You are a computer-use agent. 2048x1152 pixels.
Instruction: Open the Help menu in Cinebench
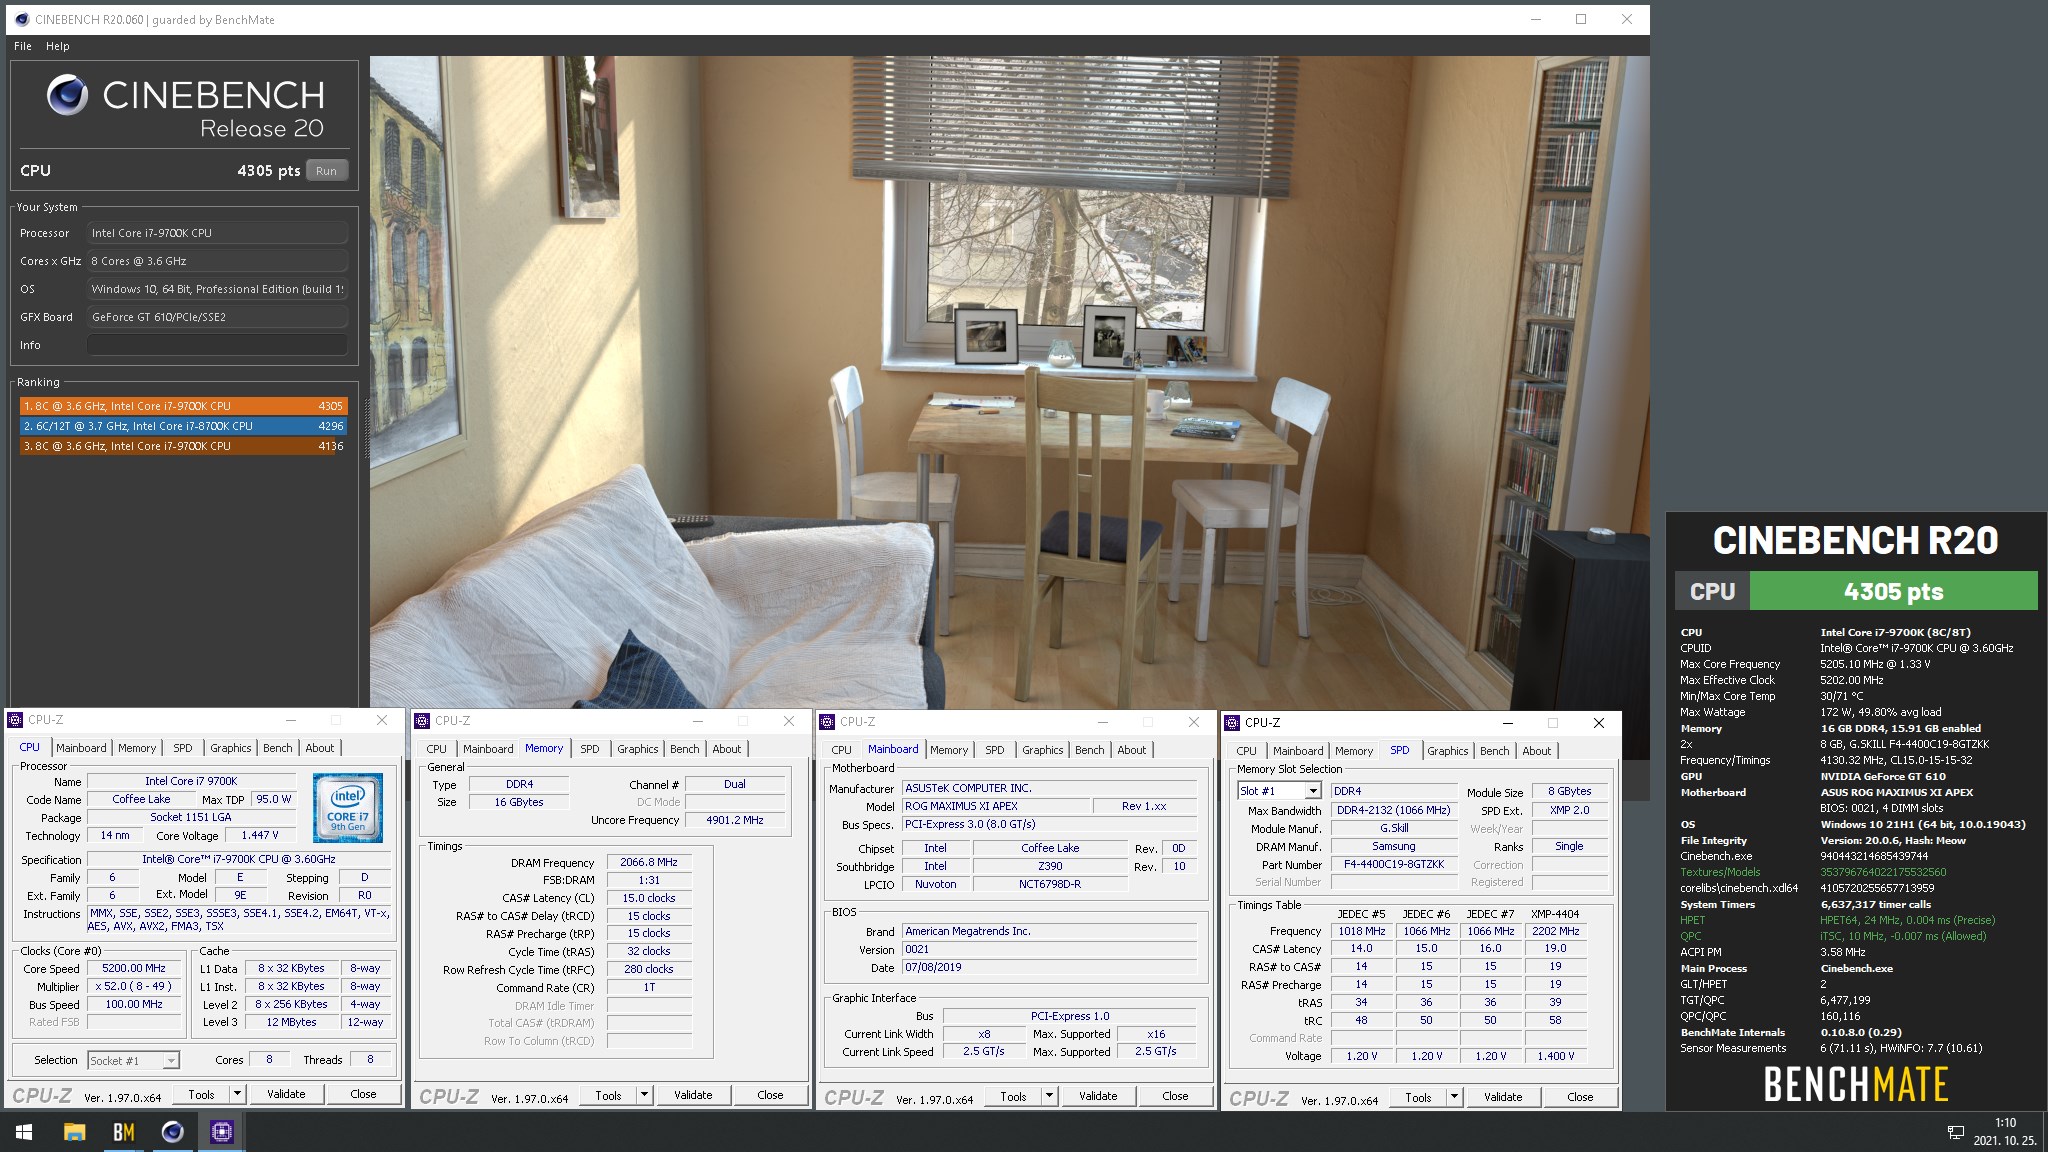(58, 46)
